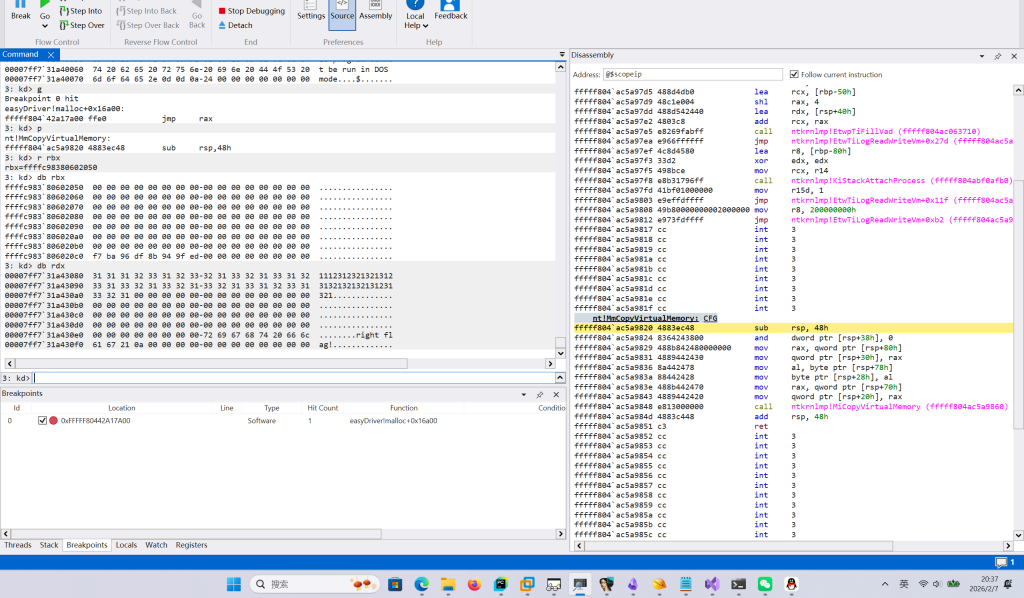Screen dimensions: 1024x598
Task: Disable breakpoint 0 via its checkbox
Action: coord(42,421)
